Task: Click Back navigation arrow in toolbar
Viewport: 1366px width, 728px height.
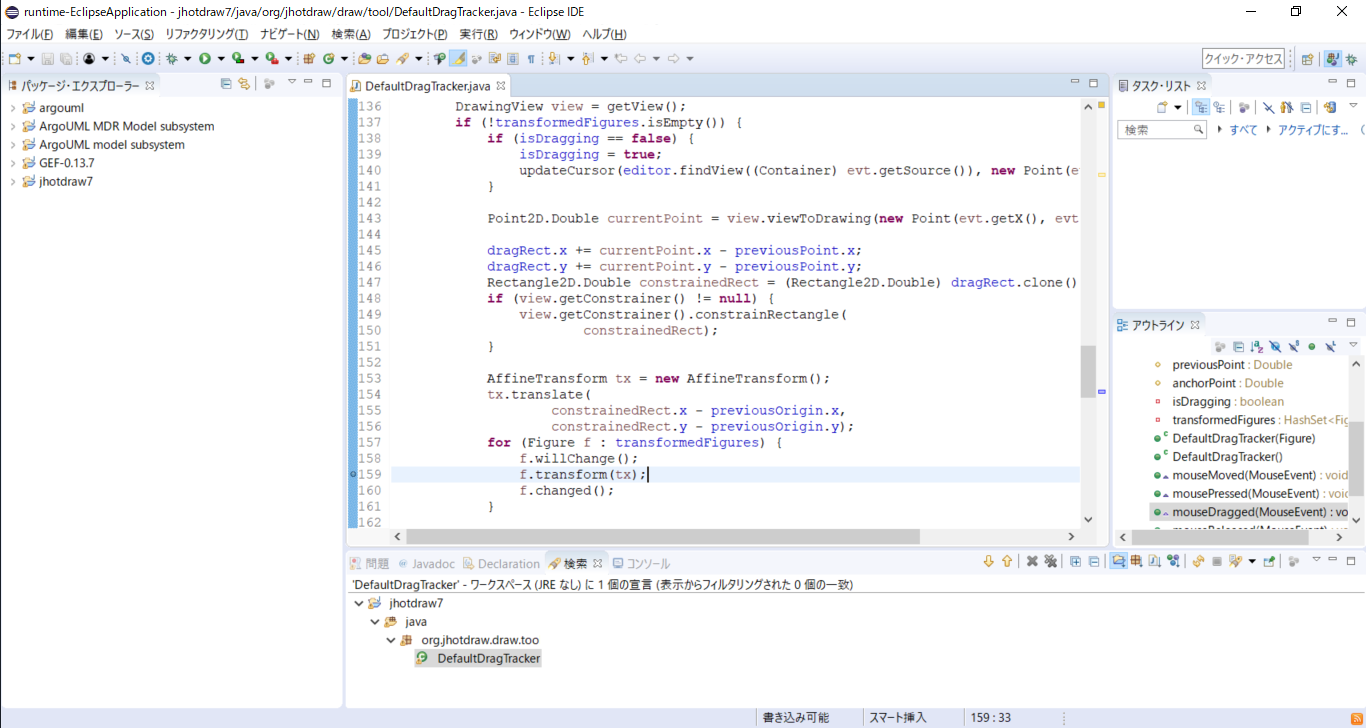Action: tap(639, 59)
